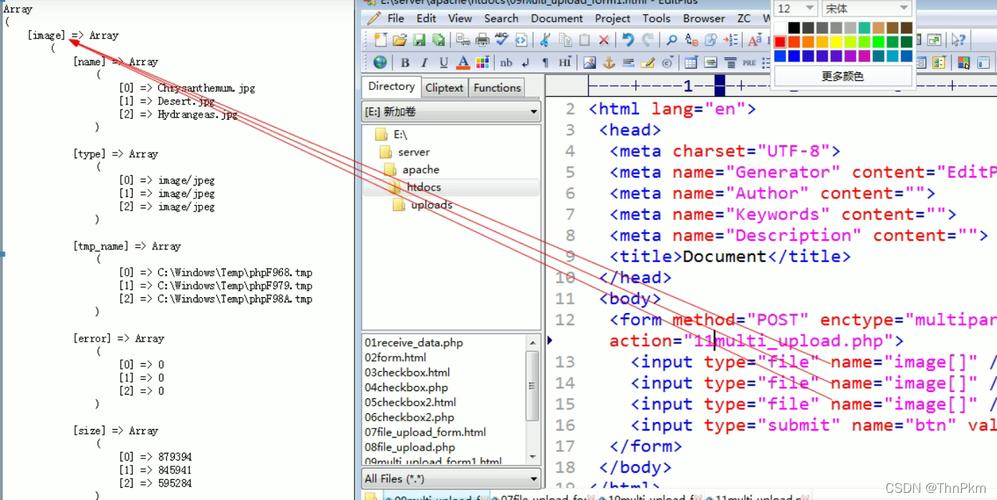This screenshot has height=500, width=997.
Task: Select file 07file_upload_form.html in list
Action: (x=425, y=432)
